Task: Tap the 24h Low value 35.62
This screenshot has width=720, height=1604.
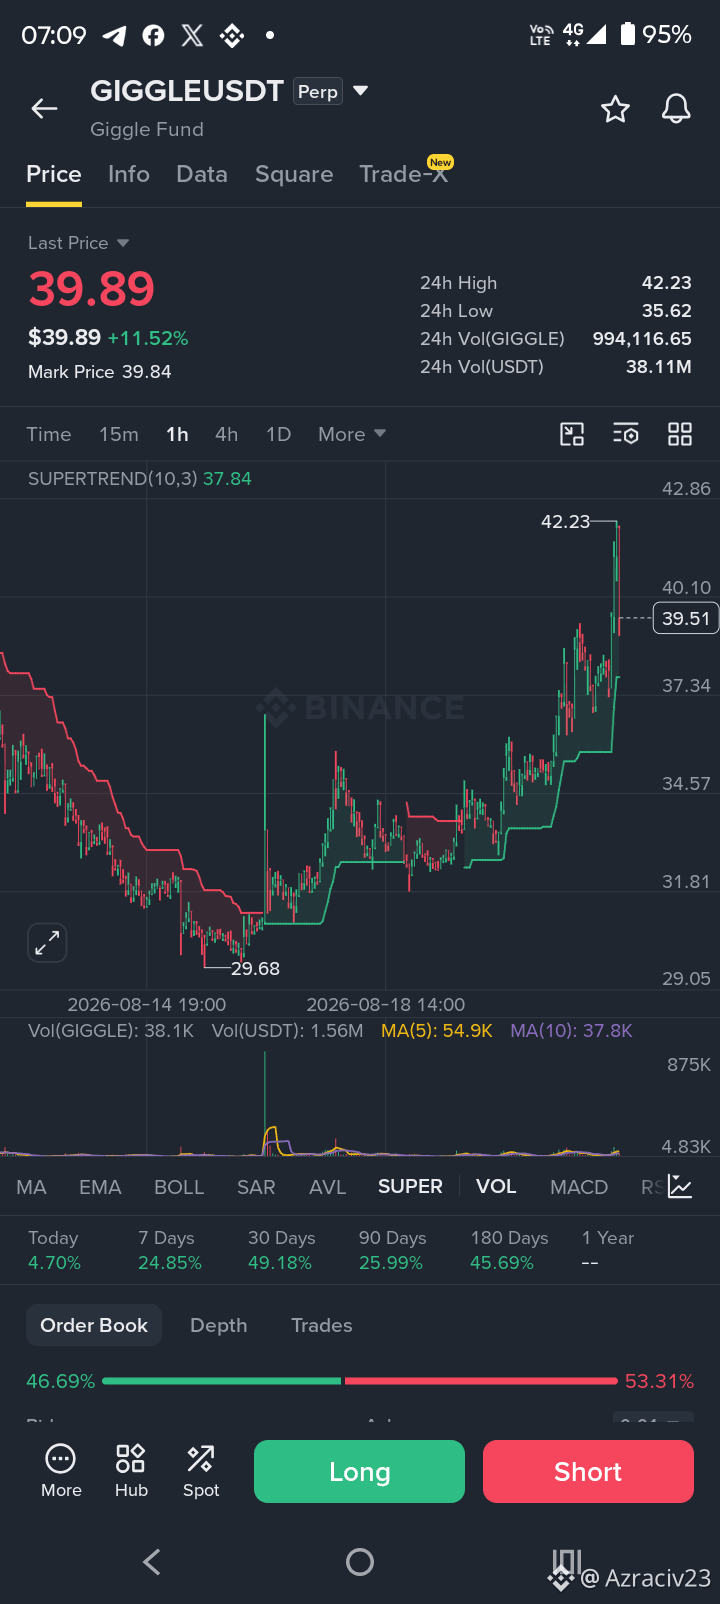Action: [x=667, y=311]
